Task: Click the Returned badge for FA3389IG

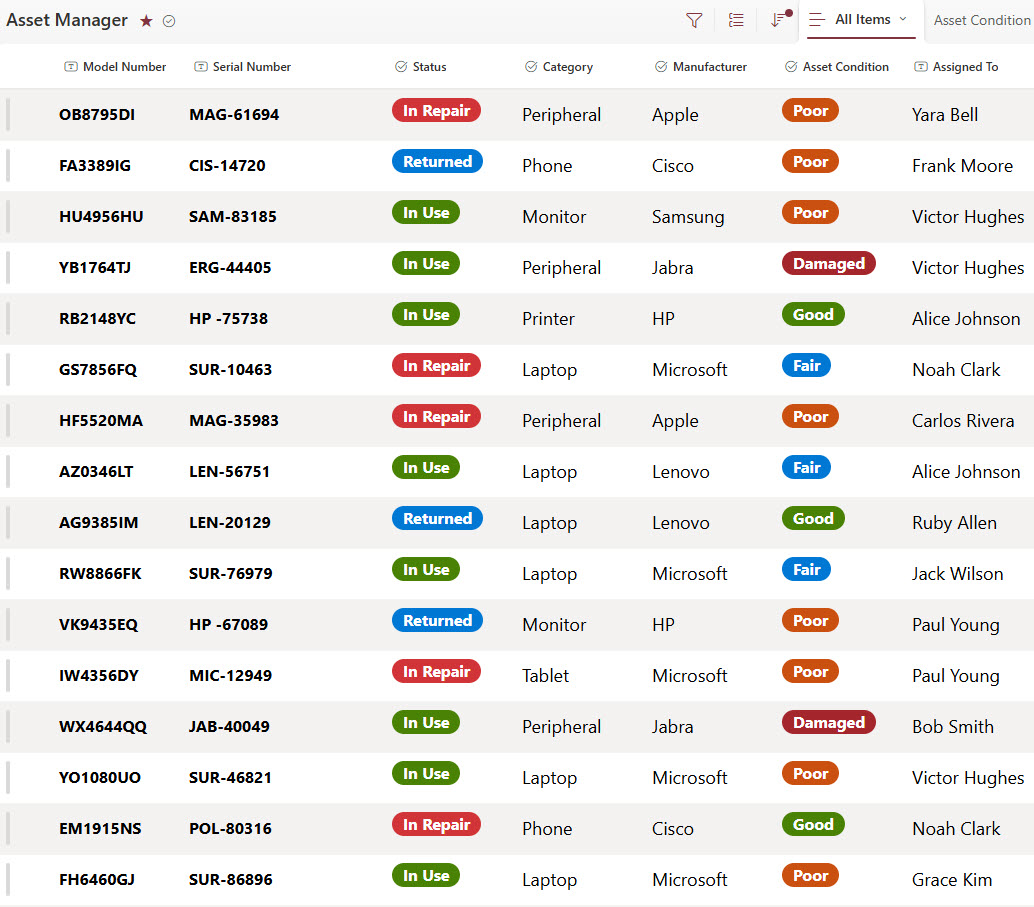Action: (437, 162)
